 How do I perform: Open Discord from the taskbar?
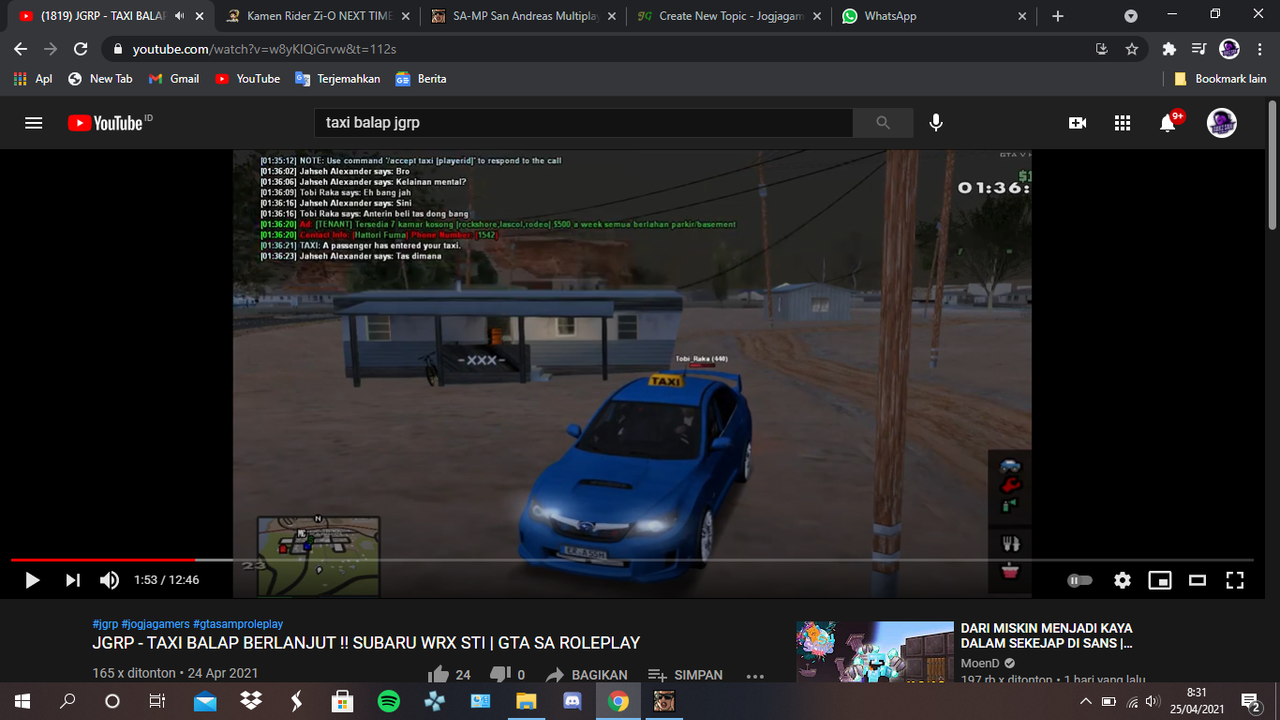click(573, 701)
